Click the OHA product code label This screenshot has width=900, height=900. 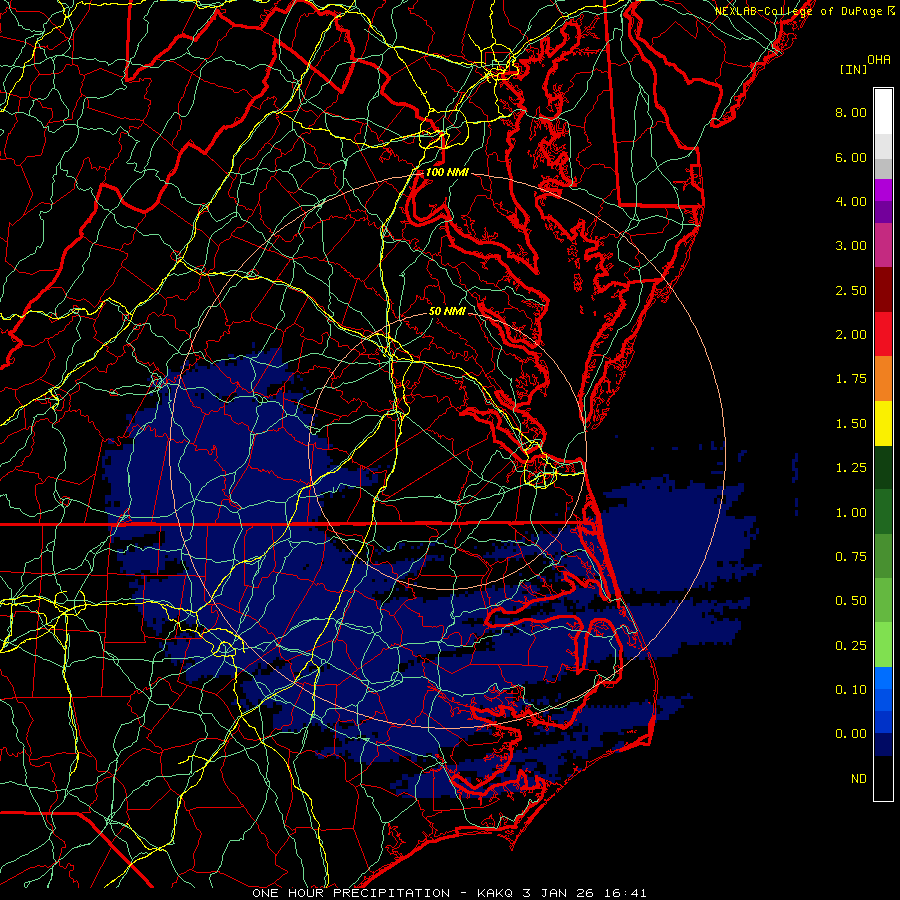coord(879,60)
